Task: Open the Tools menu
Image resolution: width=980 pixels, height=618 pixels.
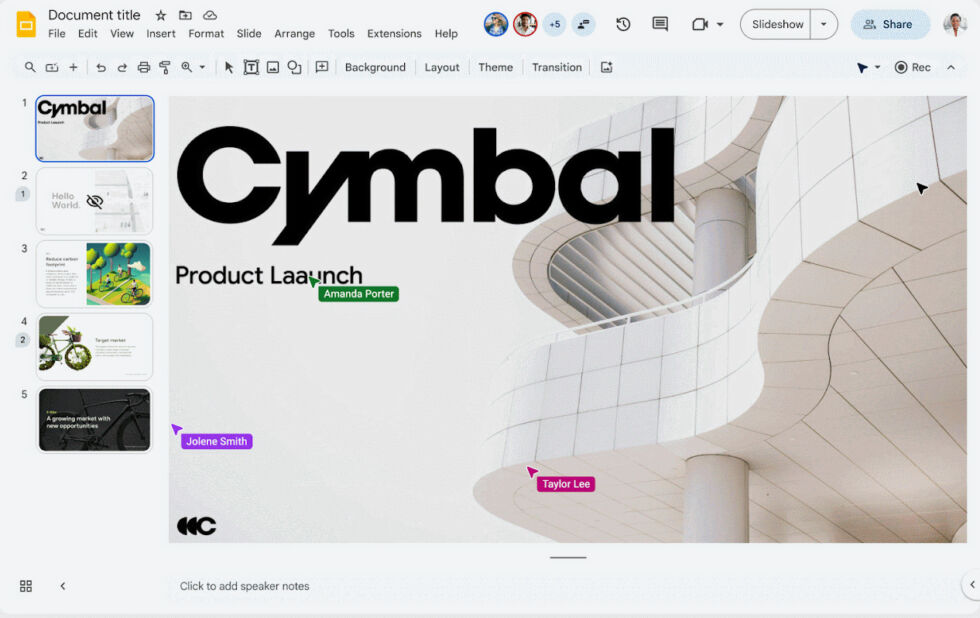Action: tap(341, 33)
